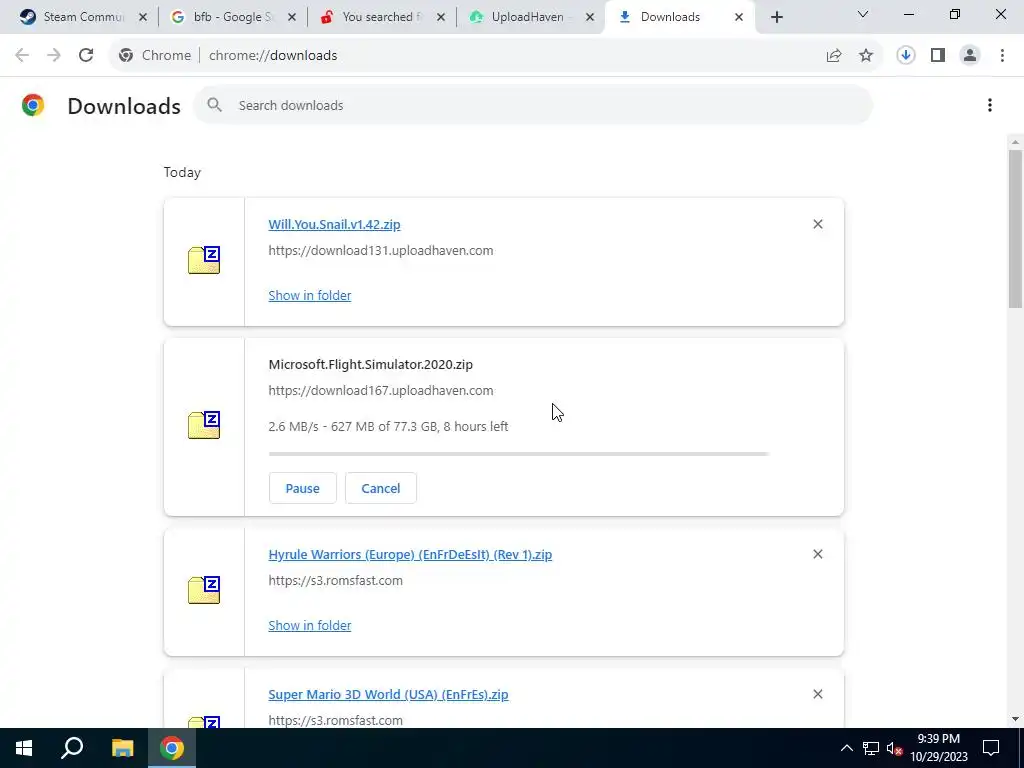Open Windows taskbar search
This screenshot has width=1024, height=768.
coord(72,748)
